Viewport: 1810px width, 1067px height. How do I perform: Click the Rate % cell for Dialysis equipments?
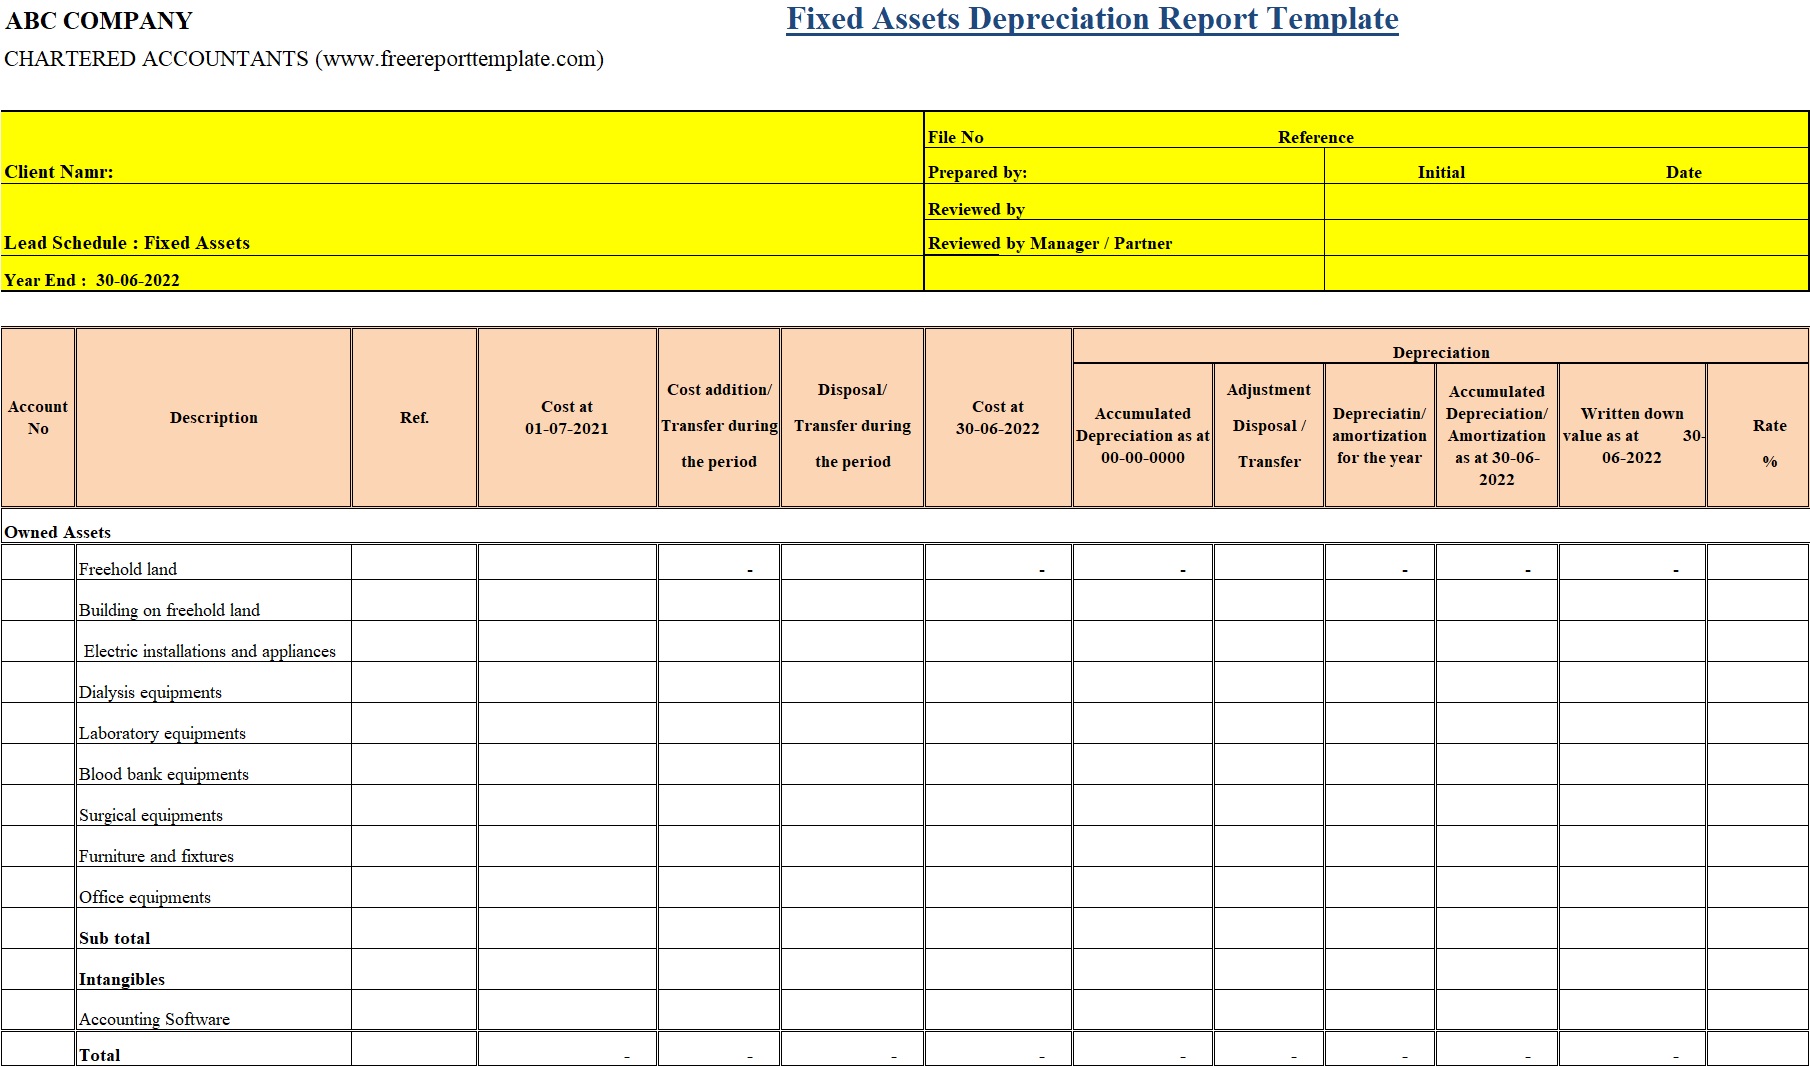click(x=1759, y=682)
